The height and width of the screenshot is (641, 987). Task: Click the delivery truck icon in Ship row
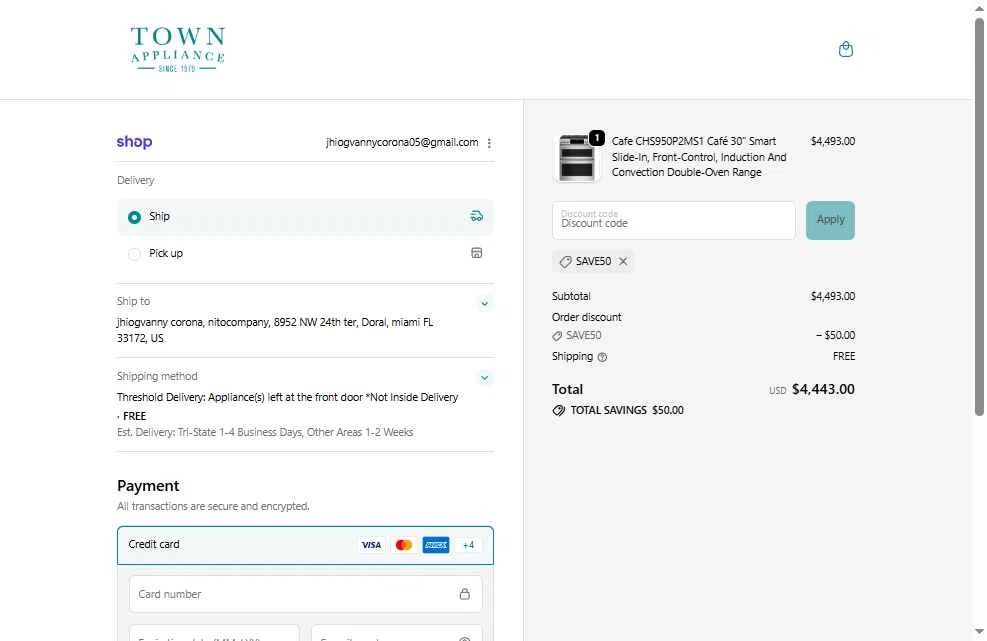(477, 217)
